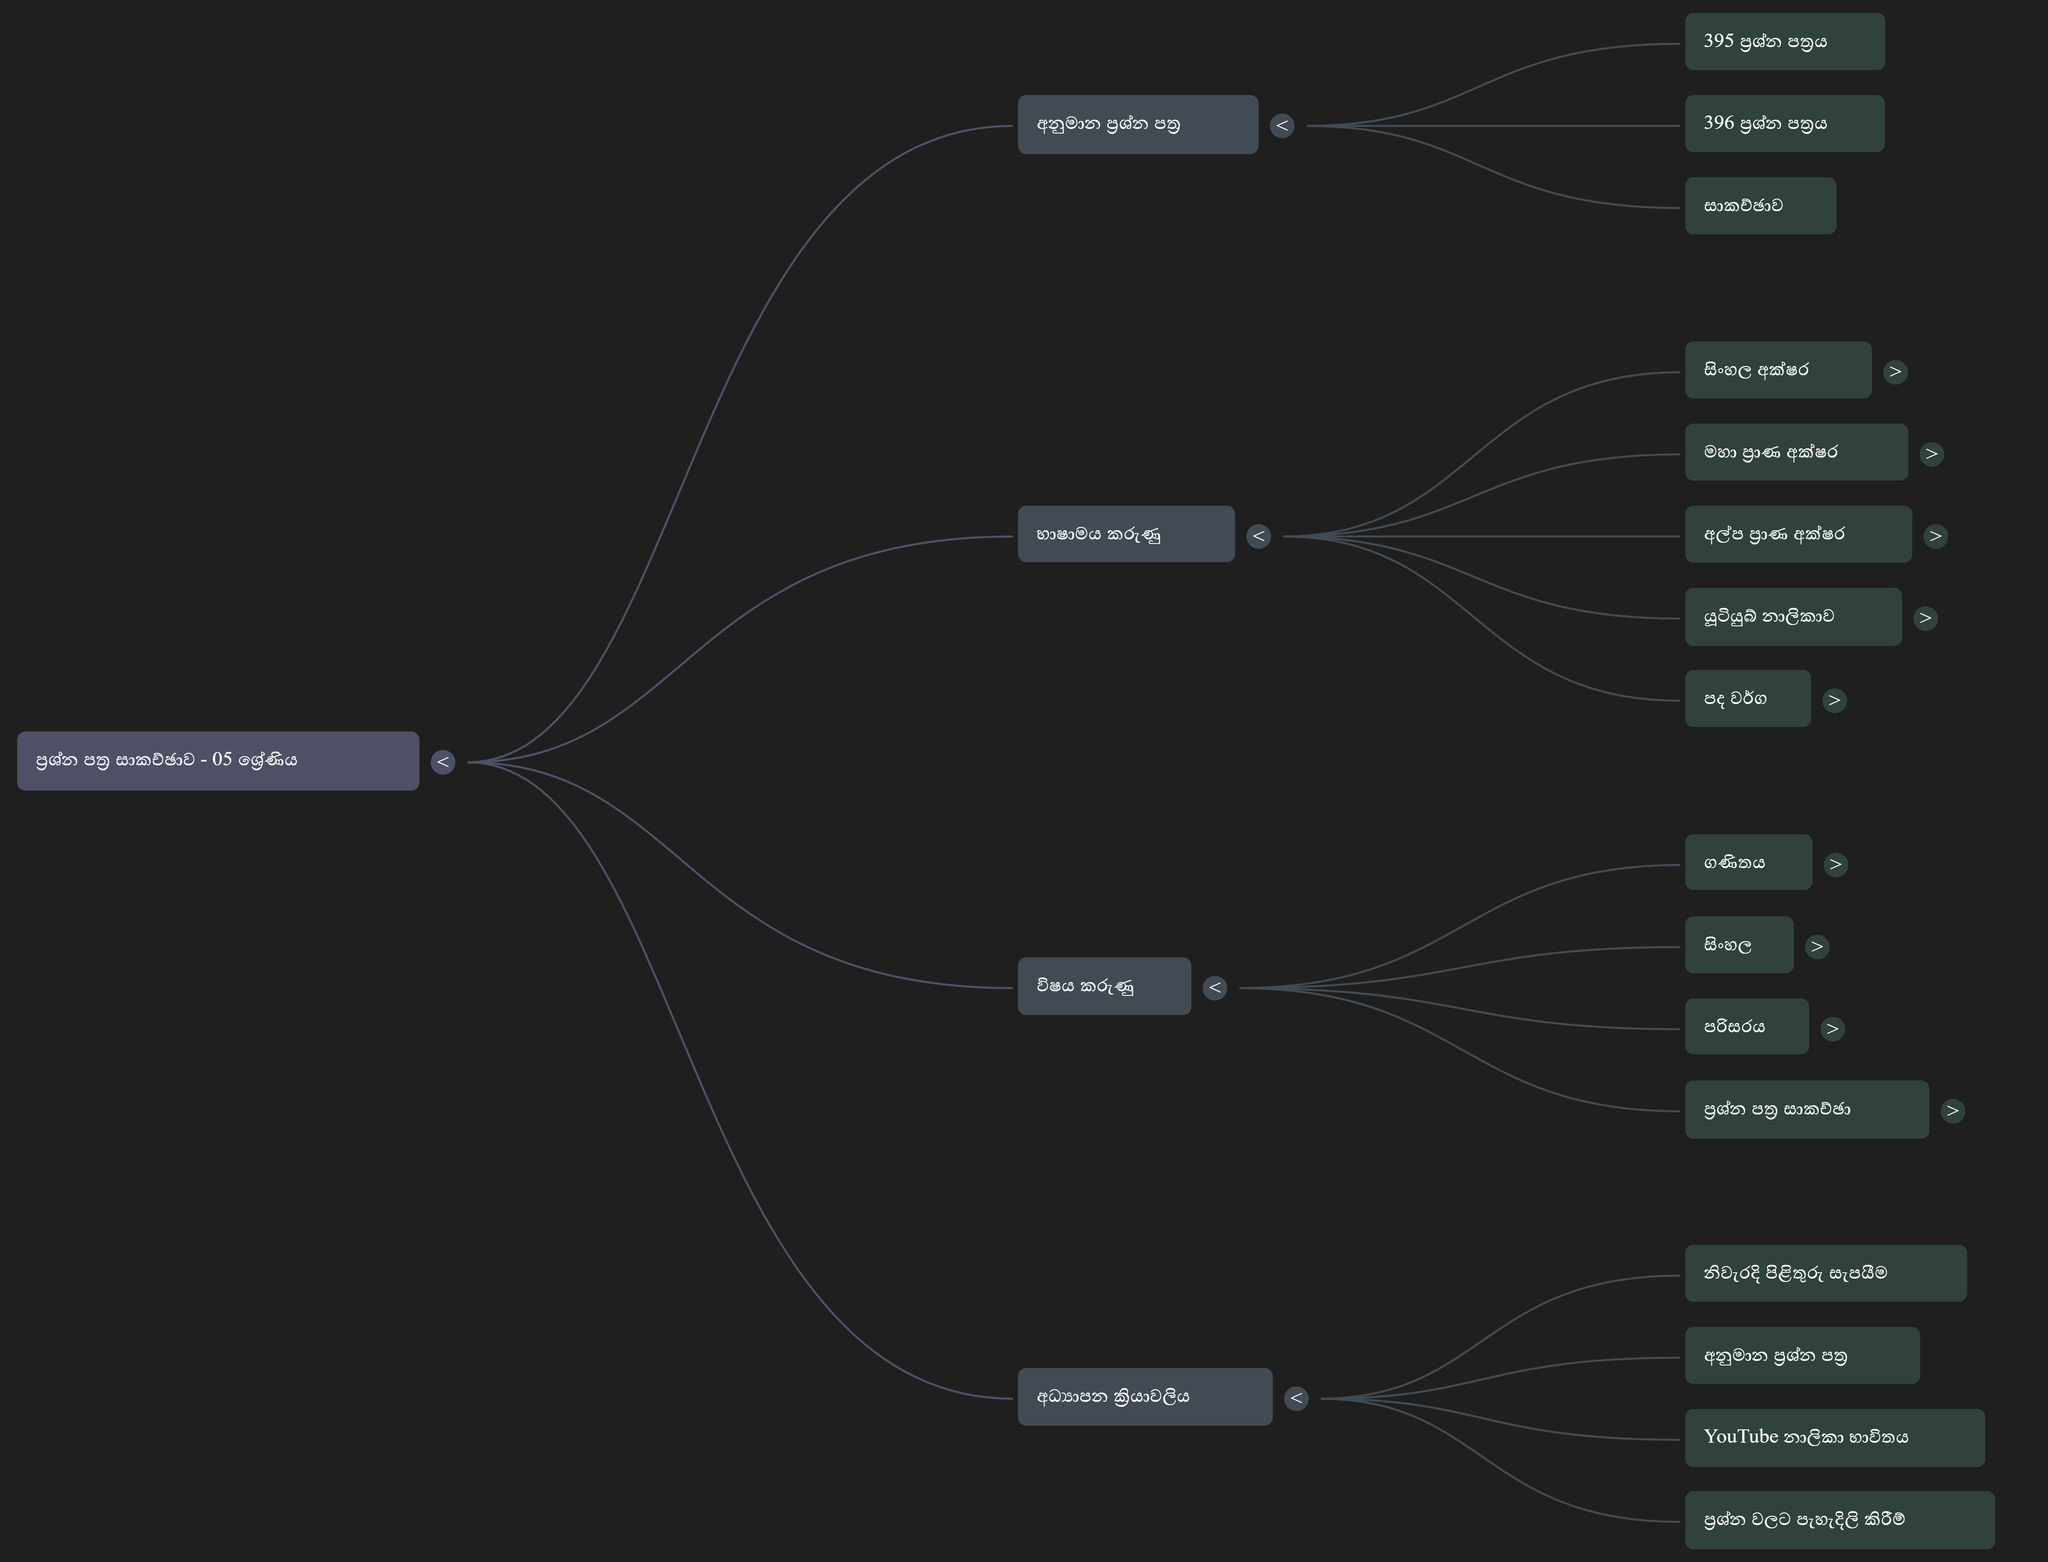Image resolution: width=2048 pixels, height=1562 pixels.
Task: Expand the පද වර්ග node arrow
Action: 1834,700
